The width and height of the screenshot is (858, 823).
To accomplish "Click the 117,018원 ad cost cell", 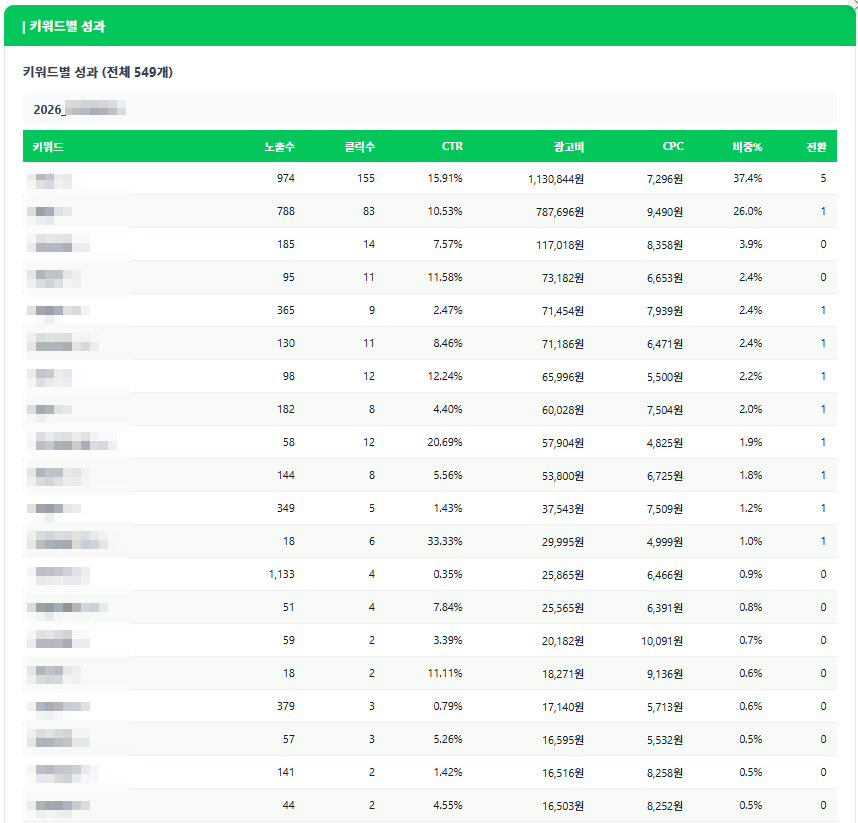I will coord(560,245).
